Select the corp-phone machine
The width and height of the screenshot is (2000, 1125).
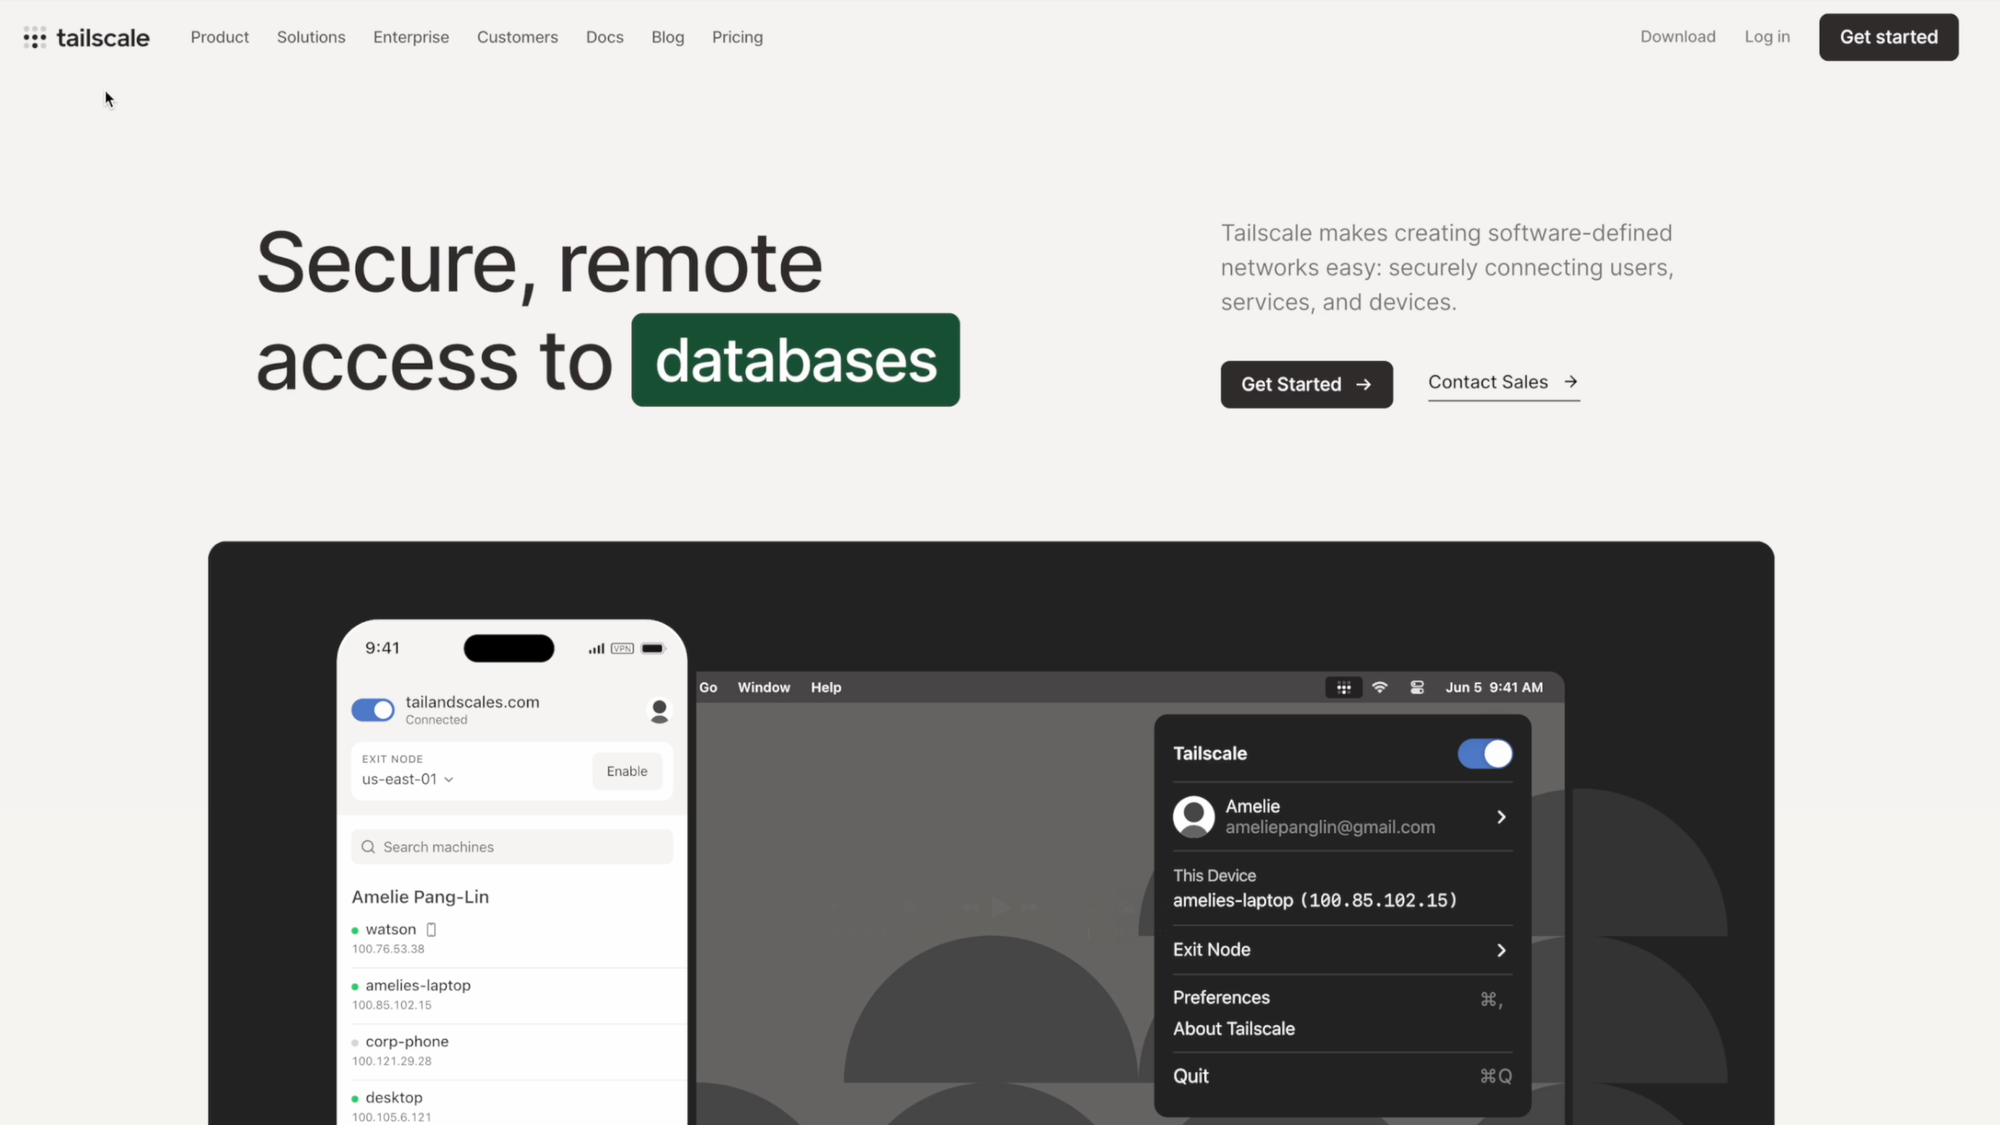coord(512,1050)
